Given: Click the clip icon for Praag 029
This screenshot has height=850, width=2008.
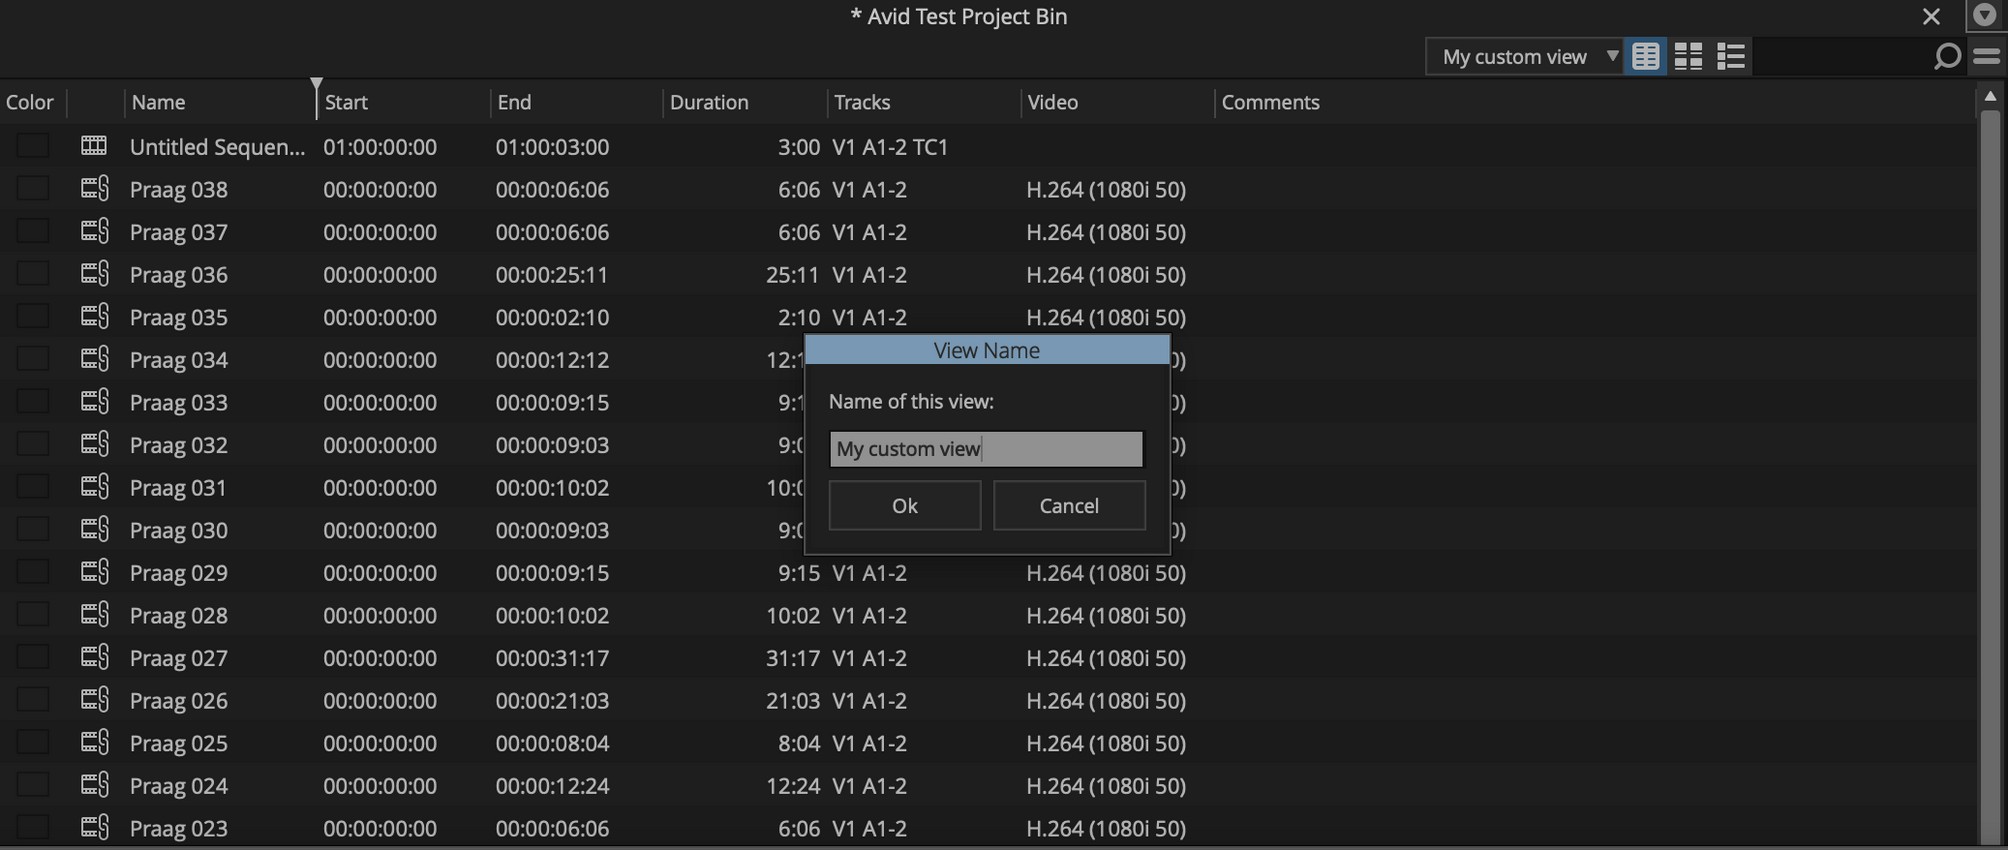Looking at the screenshot, I should pyautogui.click(x=95, y=571).
